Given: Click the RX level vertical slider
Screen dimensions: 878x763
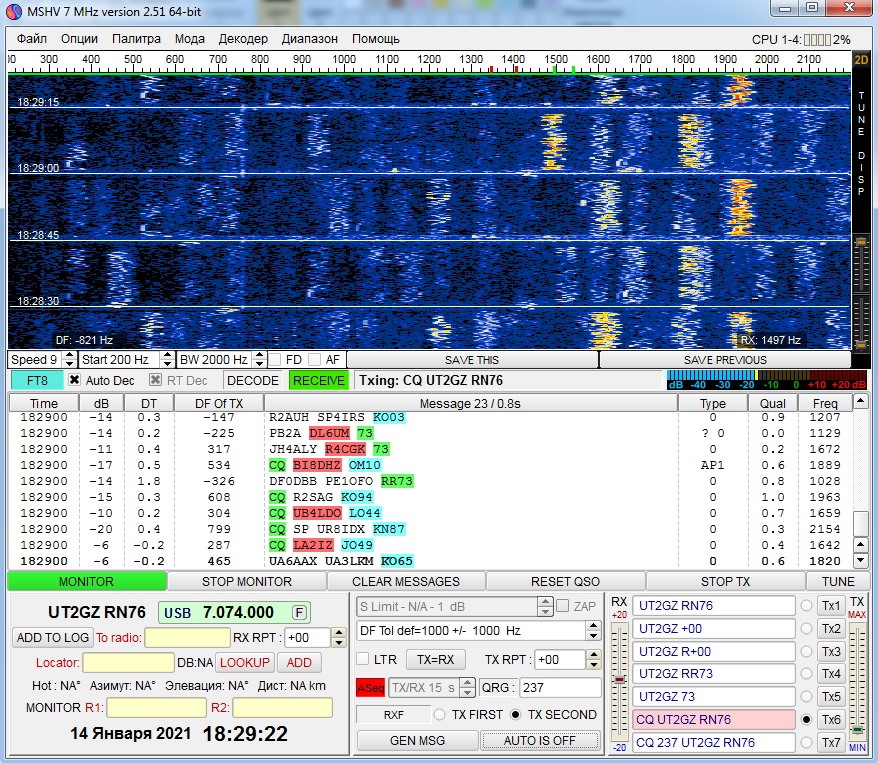Looking at the screenshot, I should click(619, 680).
